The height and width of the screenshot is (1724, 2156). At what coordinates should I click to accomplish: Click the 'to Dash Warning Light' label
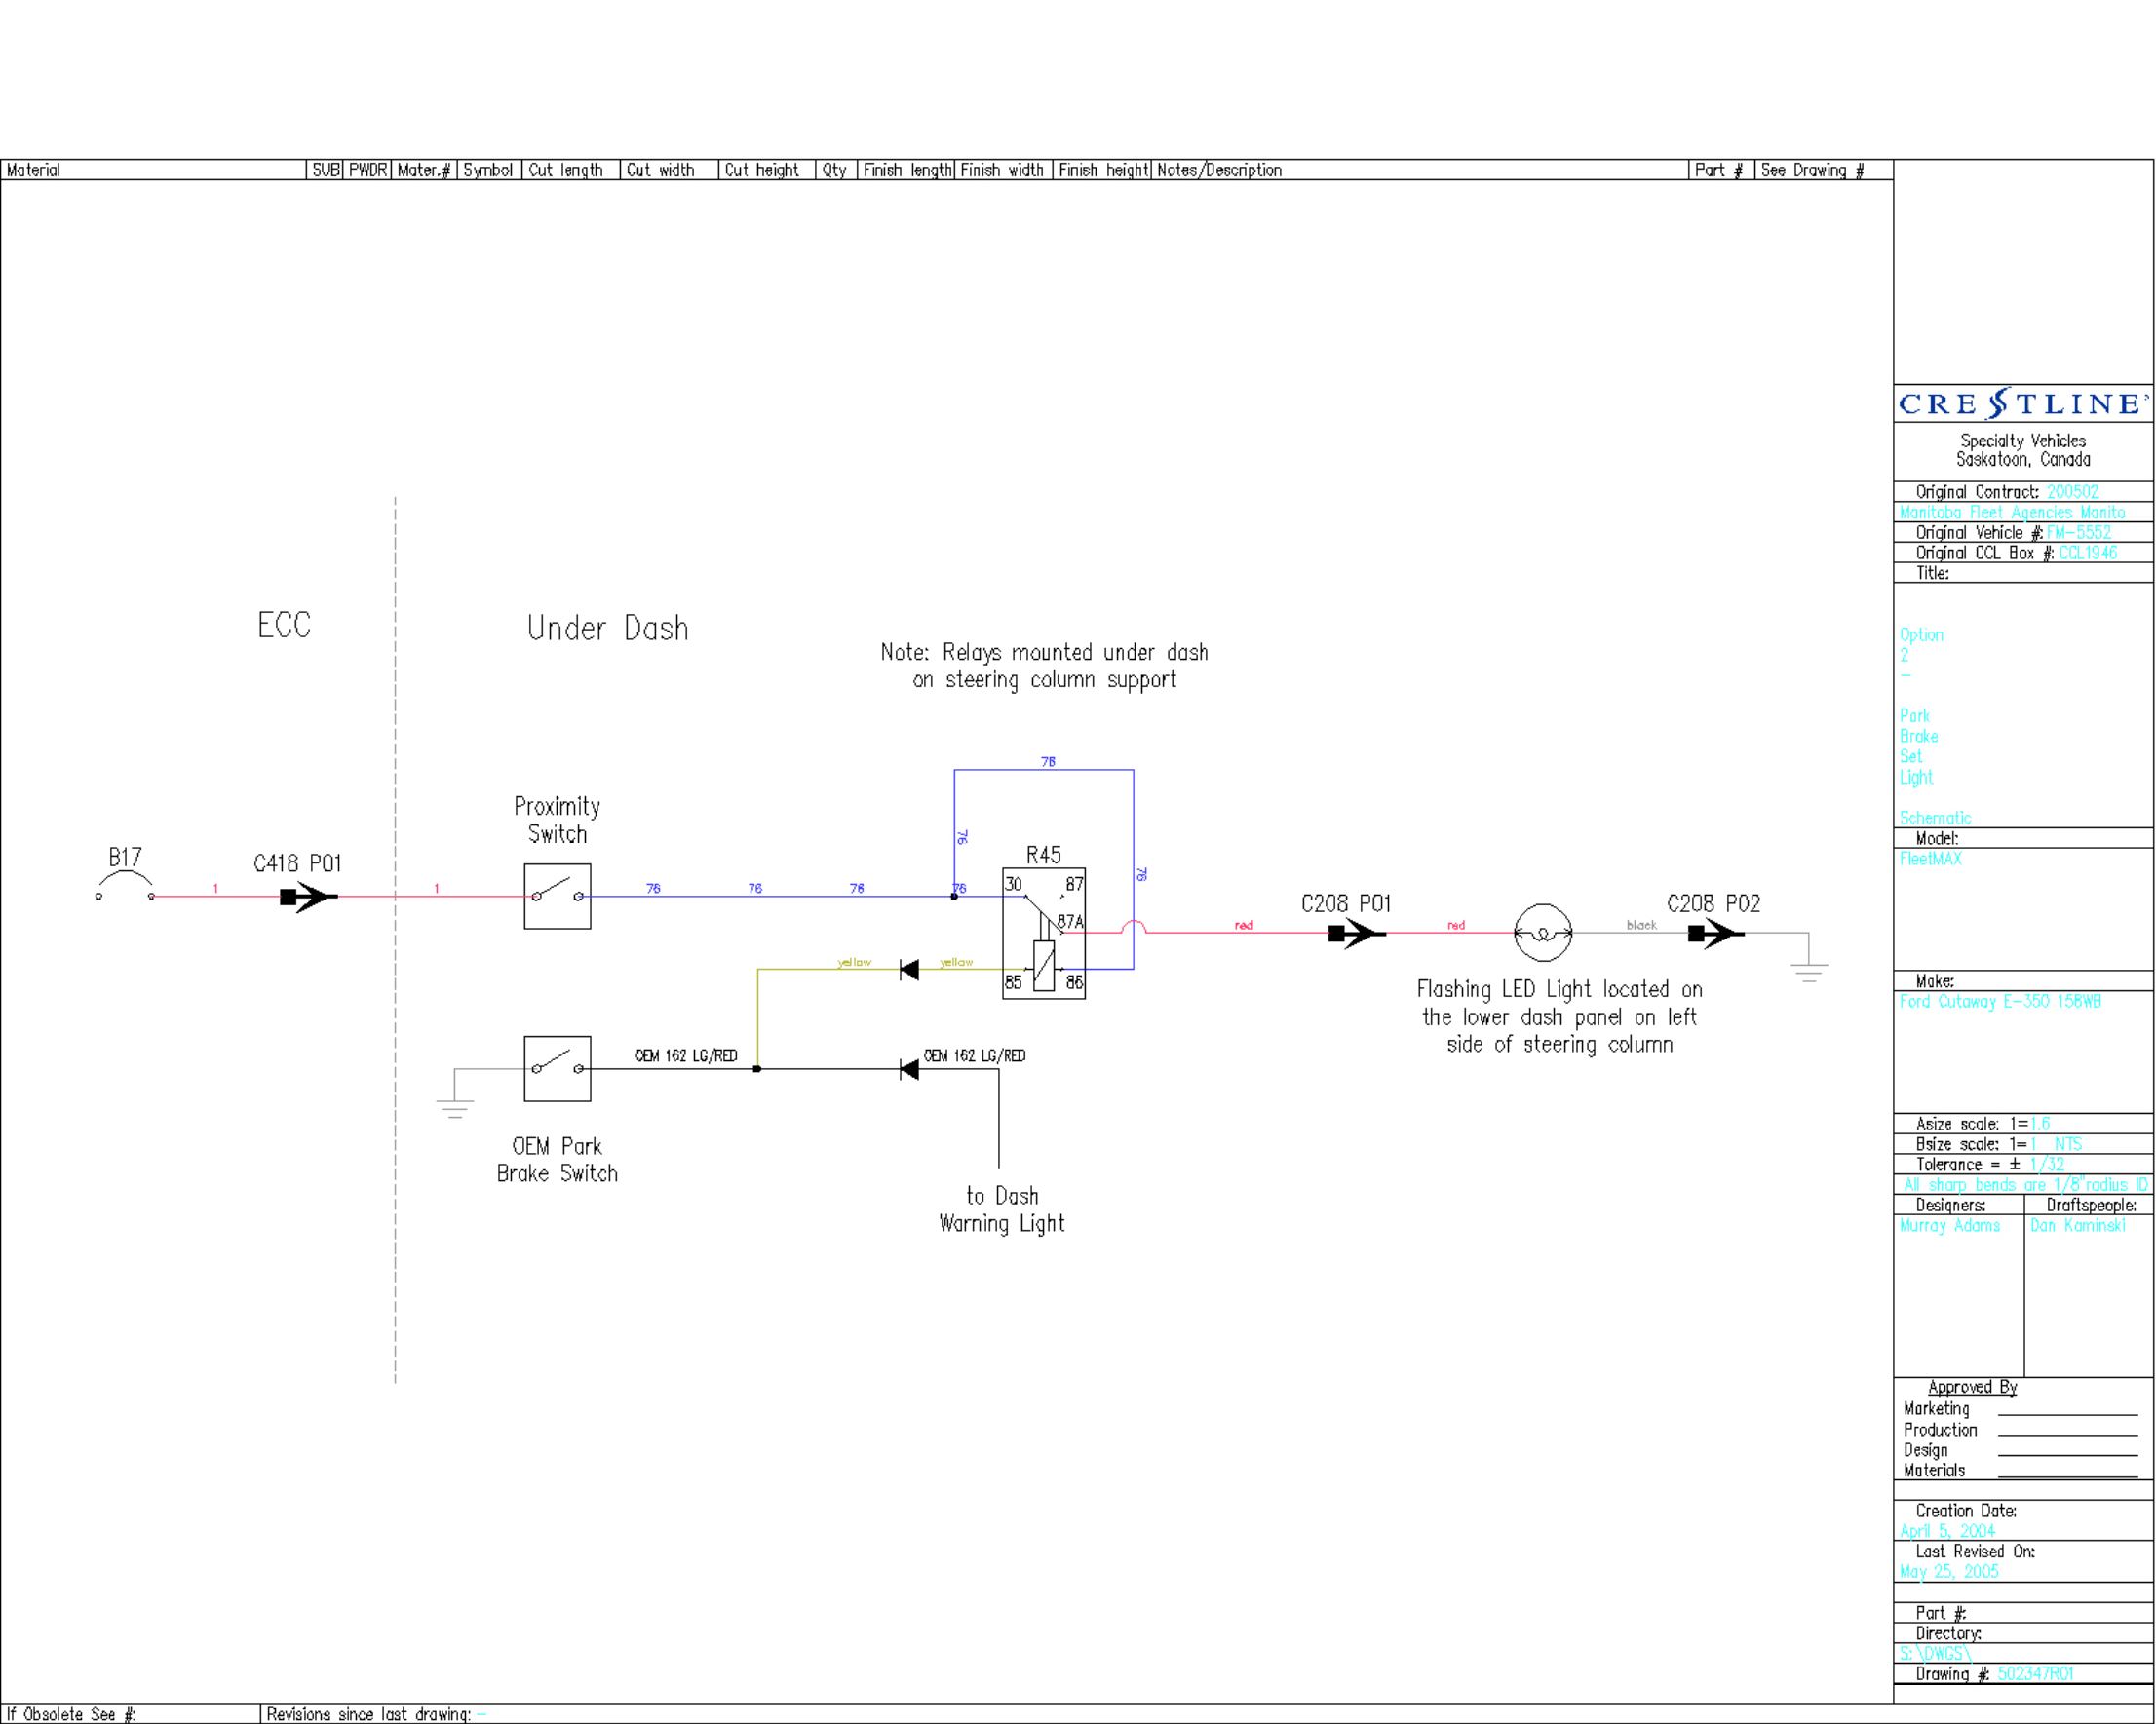click(x=1002, y=1209)
